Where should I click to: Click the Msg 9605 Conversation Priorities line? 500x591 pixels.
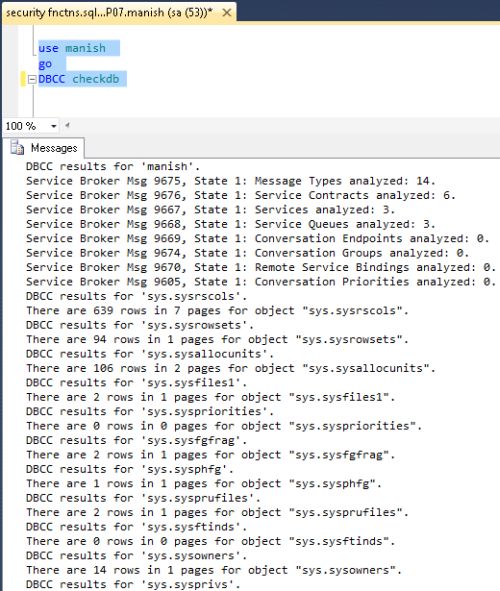(261, 282)
